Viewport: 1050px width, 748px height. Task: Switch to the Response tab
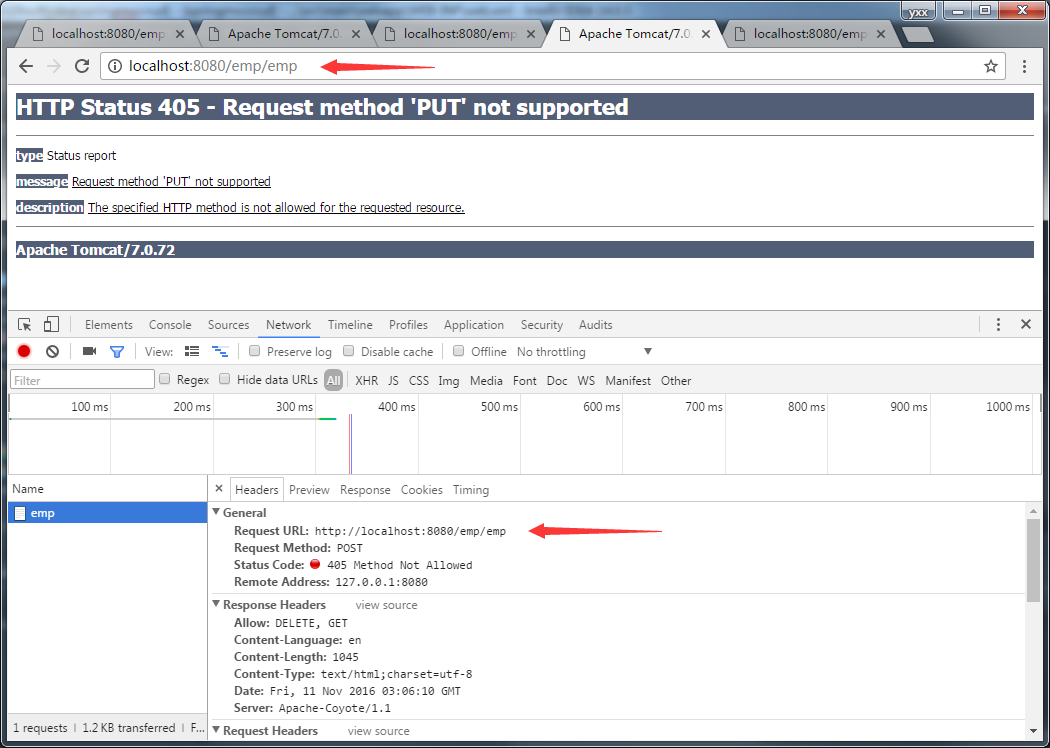[x=365, y=490]
